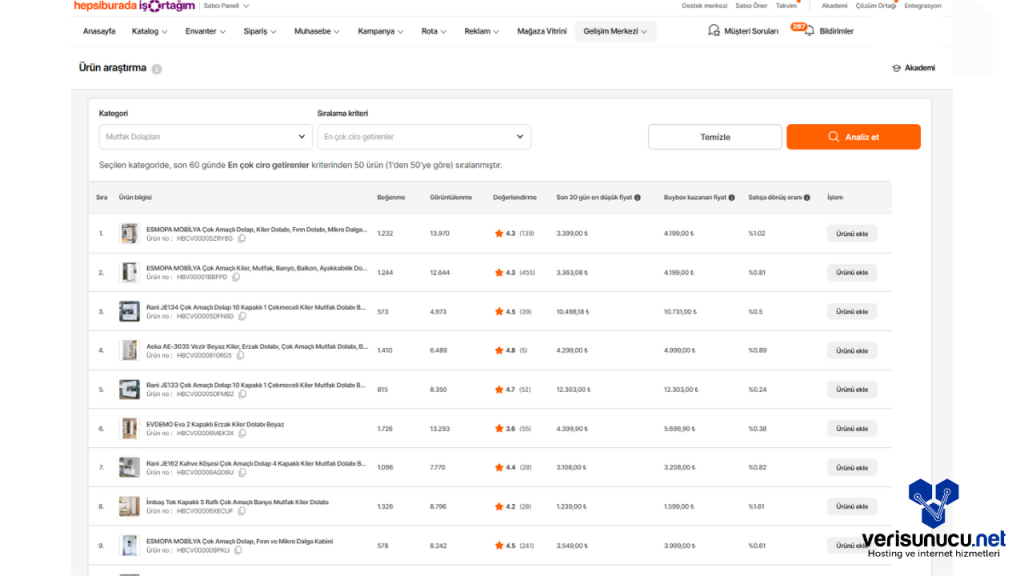Image resolution: width=1024 pixels, height=576 pixels.
Task: Go to Anasayfa
Action: [x=99, y=31]
